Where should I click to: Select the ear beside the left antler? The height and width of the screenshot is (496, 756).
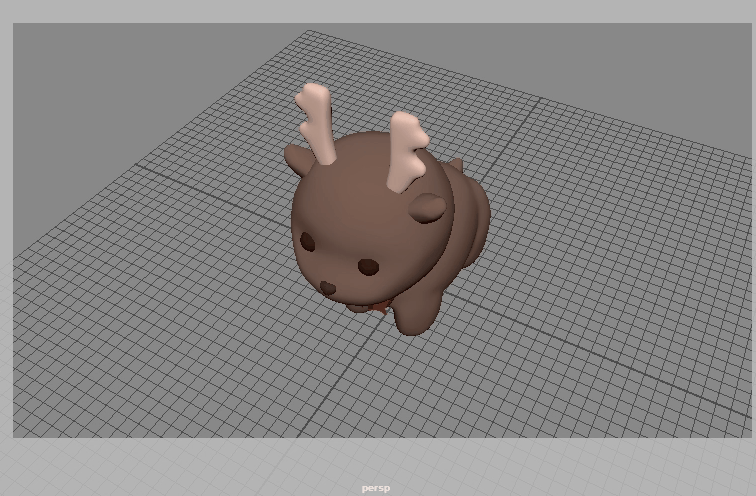click(x=298, y=160)
